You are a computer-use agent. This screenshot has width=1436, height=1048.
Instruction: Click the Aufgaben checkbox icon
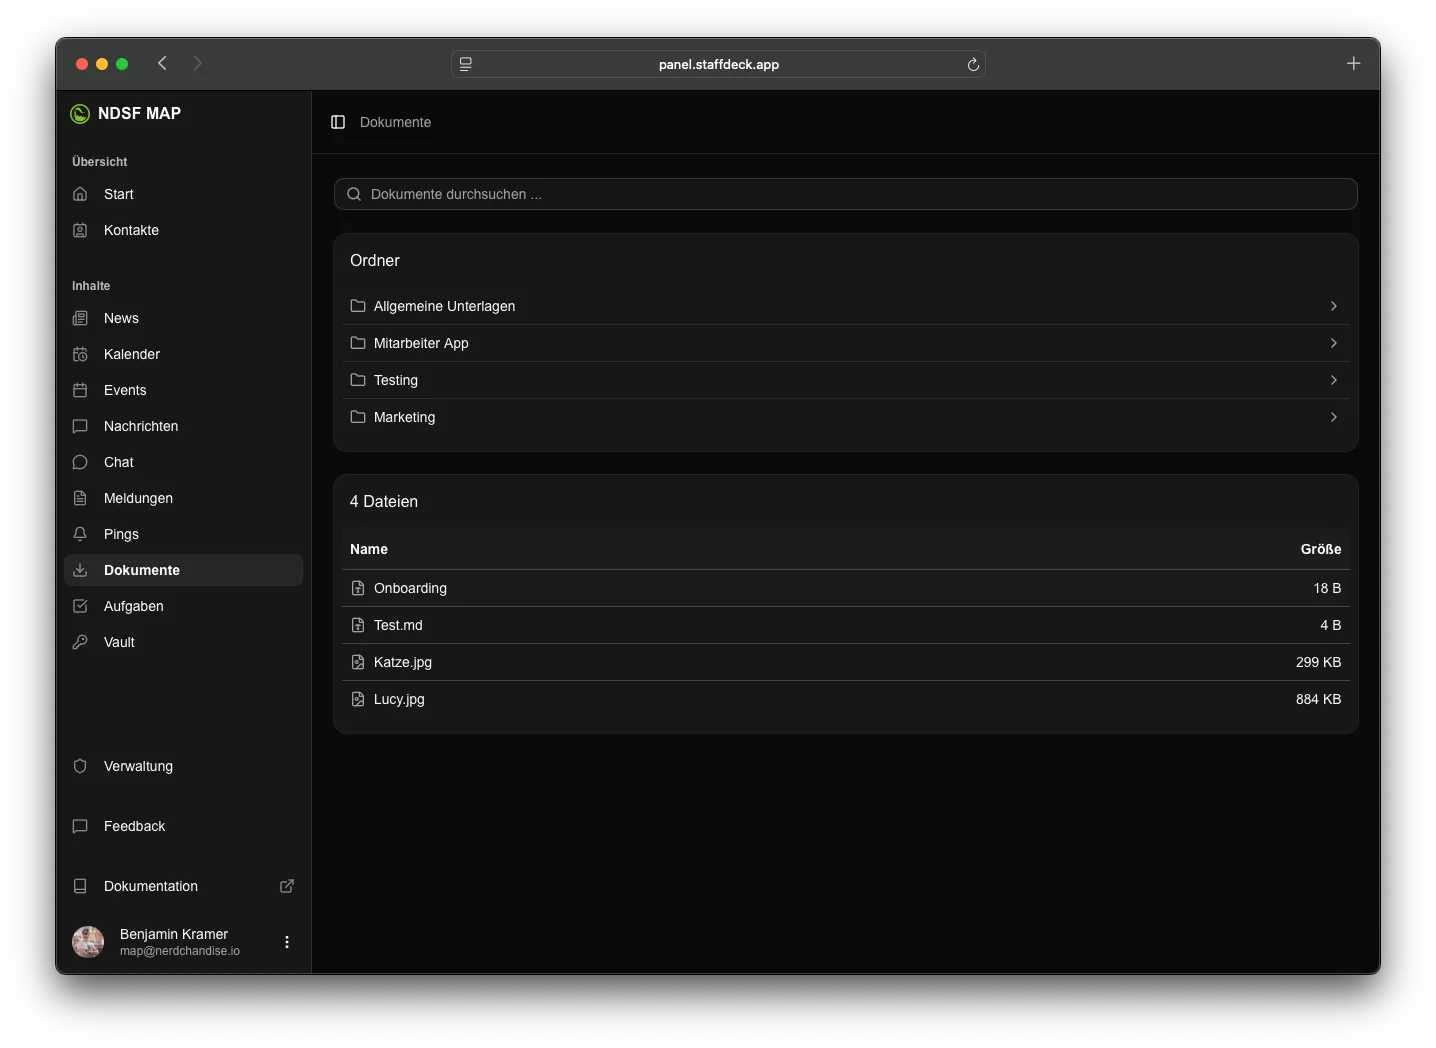tap(80, 606)
